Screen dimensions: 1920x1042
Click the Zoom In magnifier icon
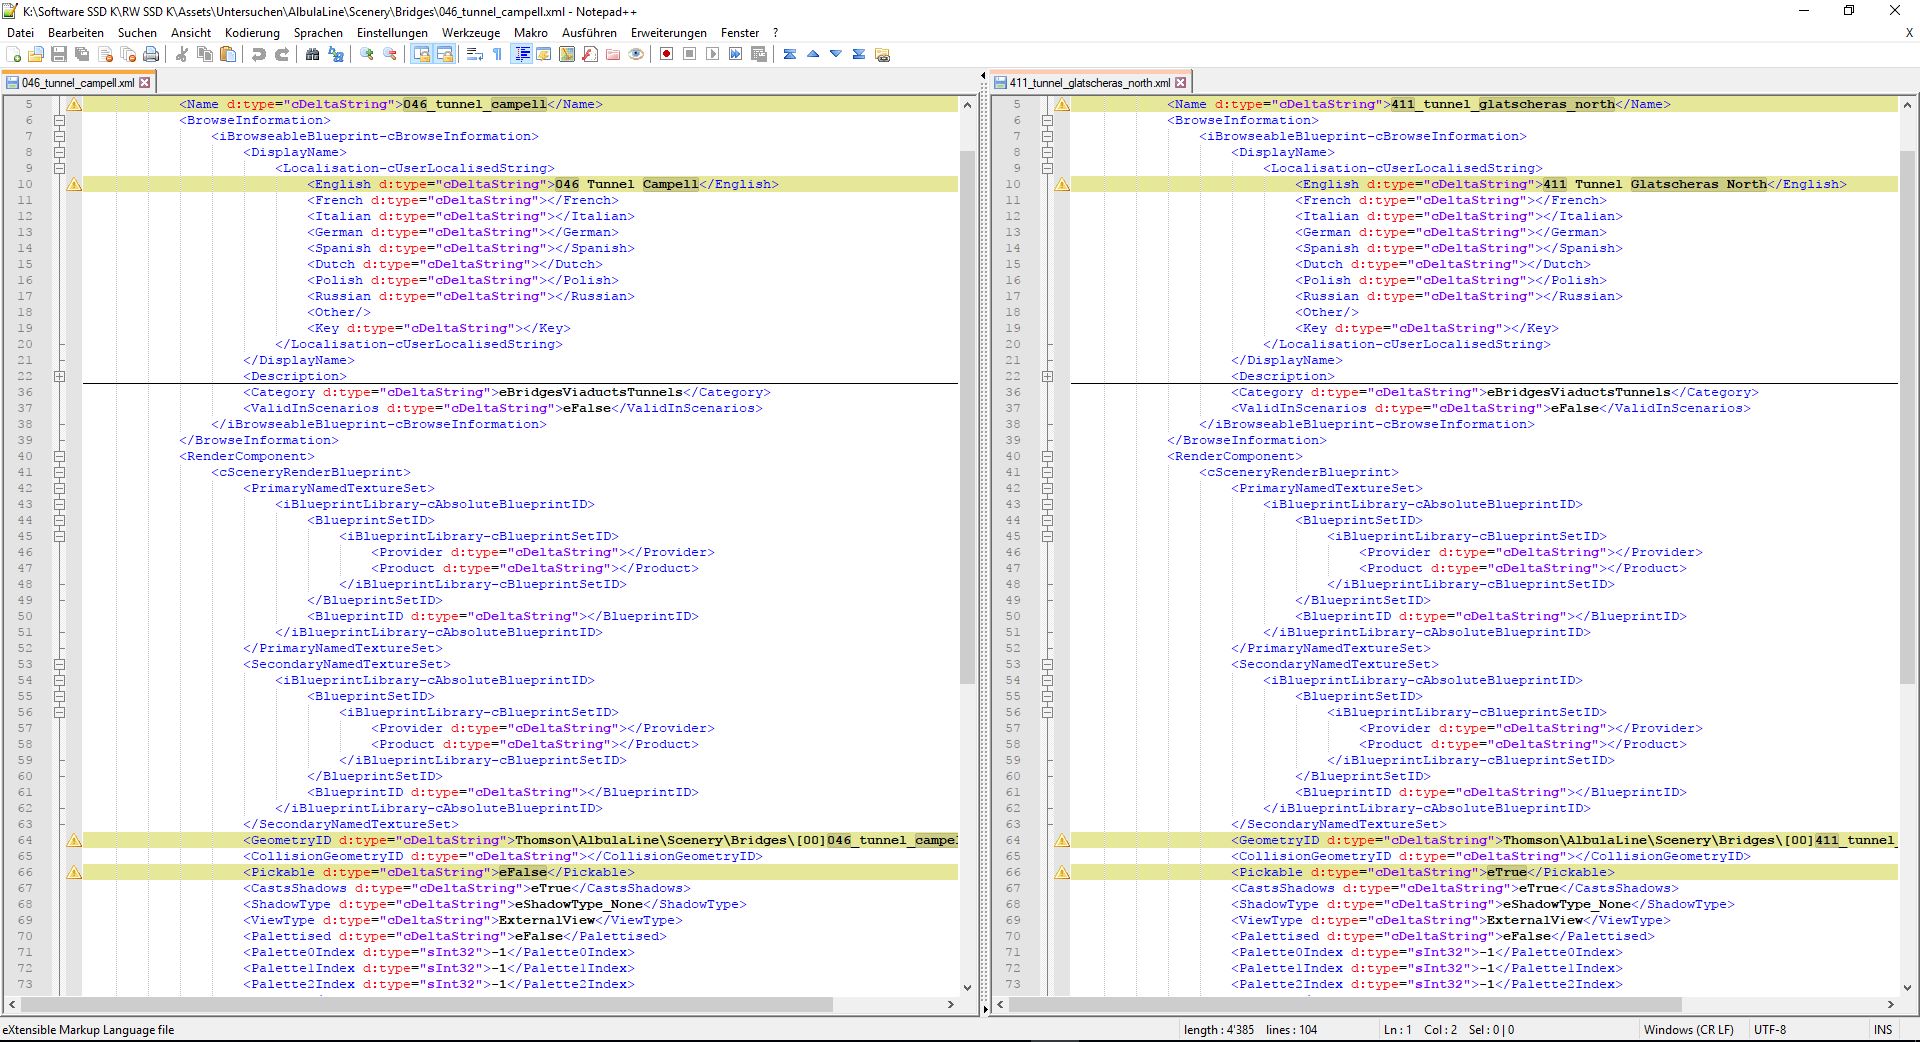tap(367, 55)
